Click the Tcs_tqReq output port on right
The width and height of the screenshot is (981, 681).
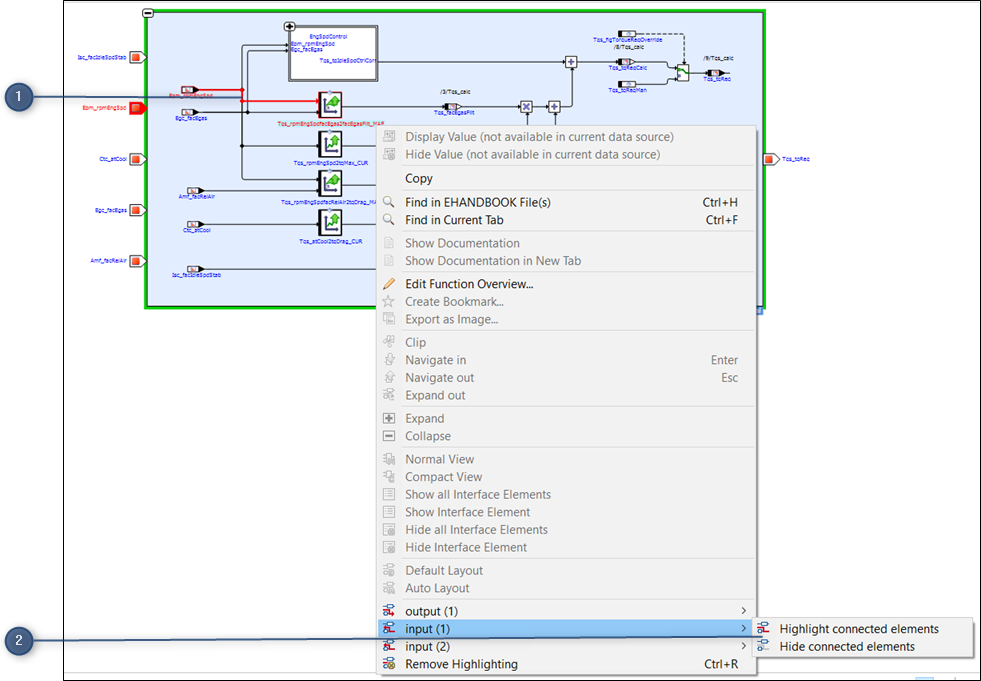pyautogui.click(x=771, y=159)
